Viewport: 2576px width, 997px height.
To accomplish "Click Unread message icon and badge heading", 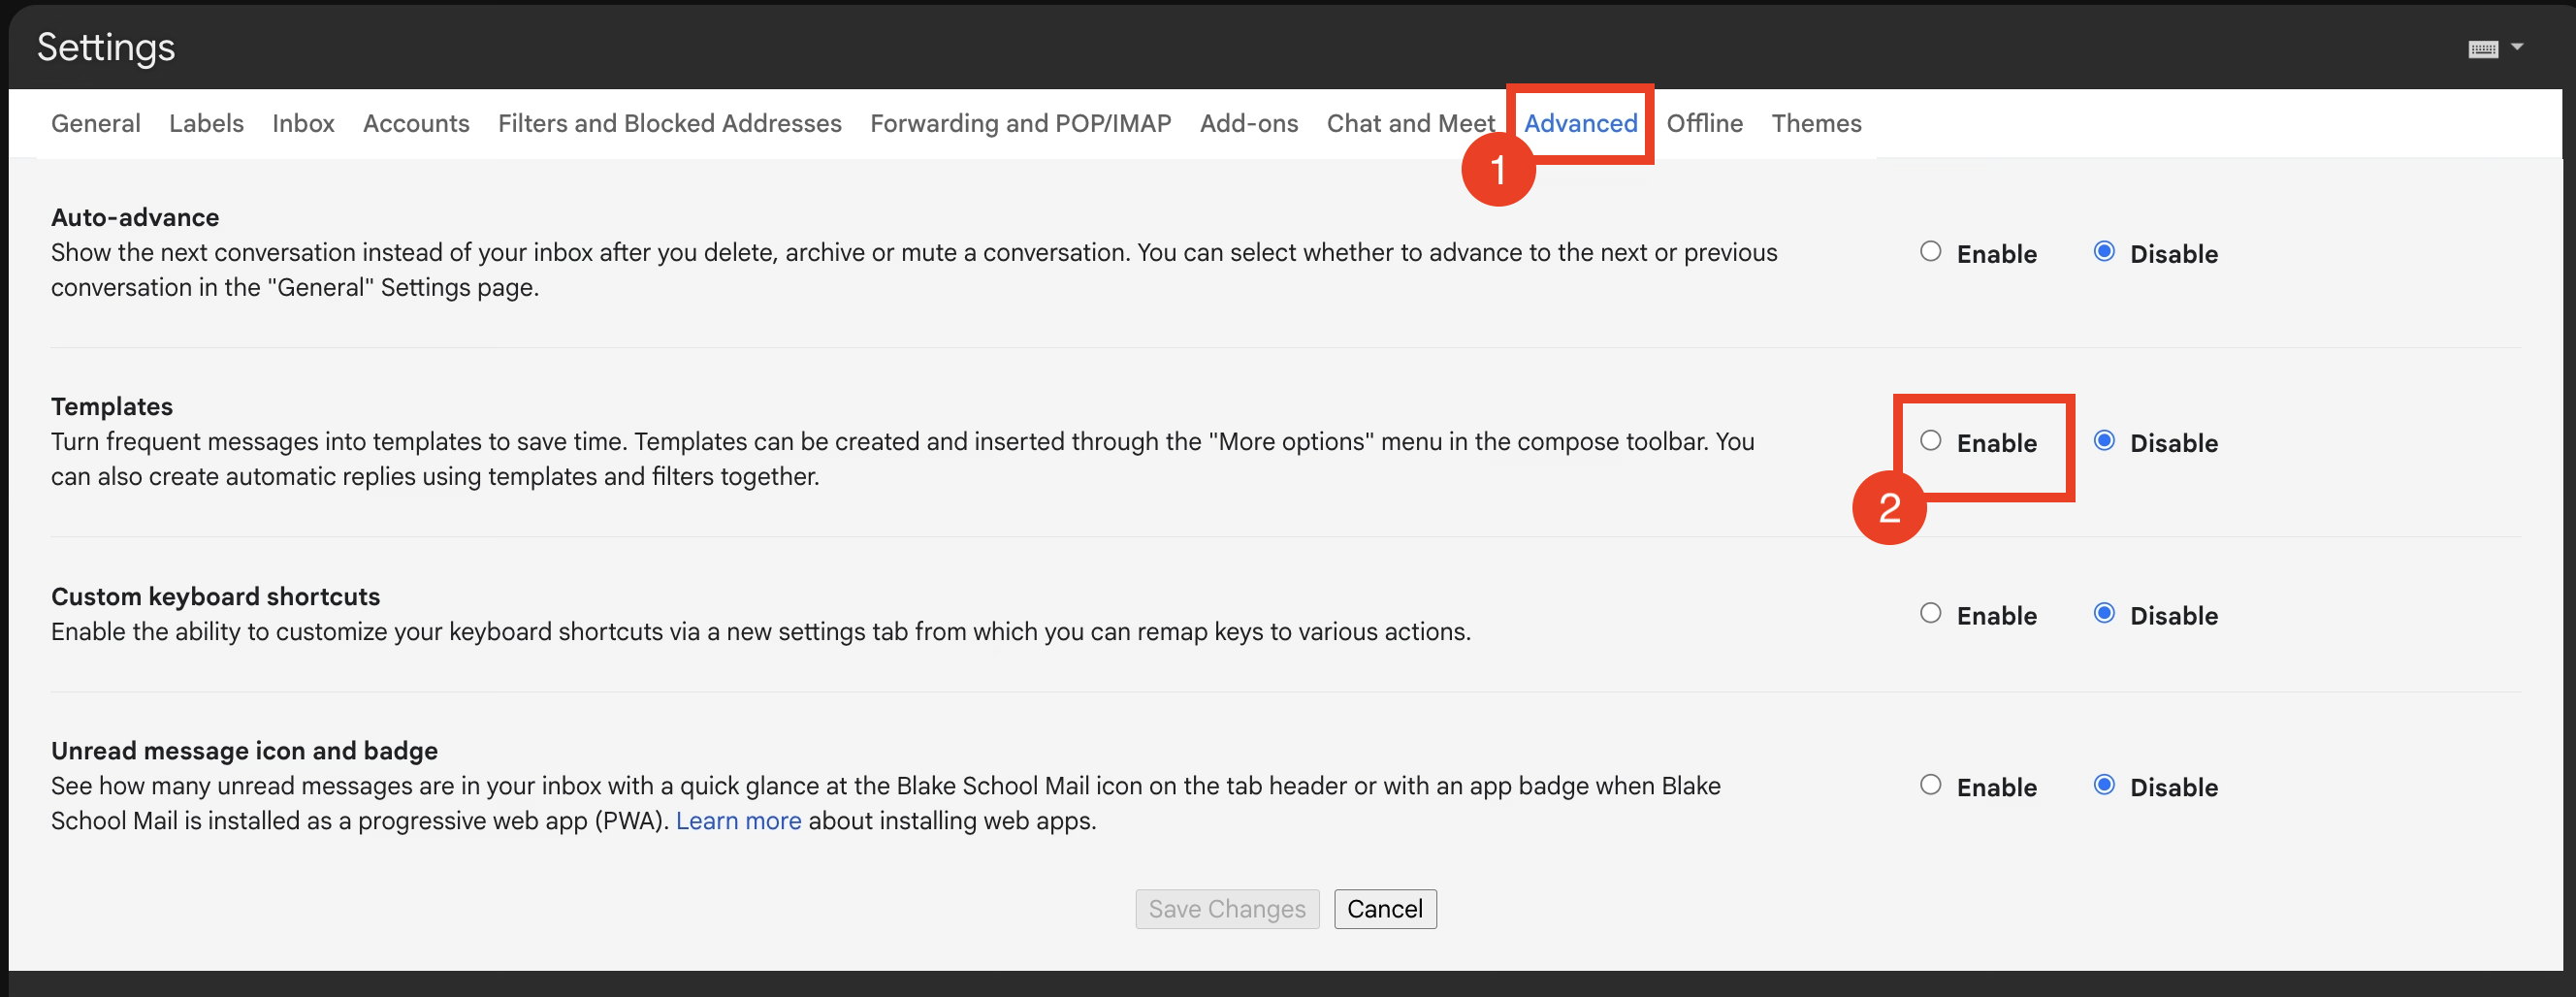I will (x=245, y=750).
